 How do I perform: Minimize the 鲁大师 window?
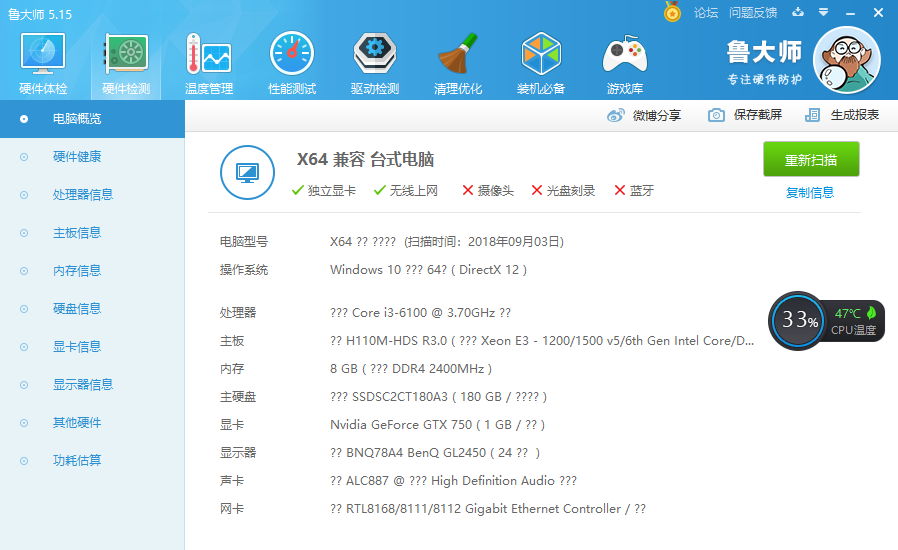pyautogui.click(x=850, y=13)
